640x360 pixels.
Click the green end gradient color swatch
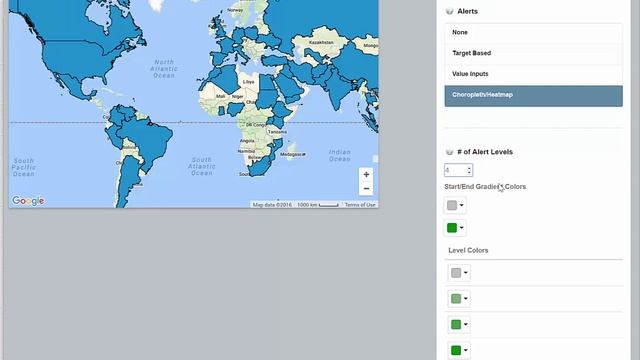pos(452,228)
